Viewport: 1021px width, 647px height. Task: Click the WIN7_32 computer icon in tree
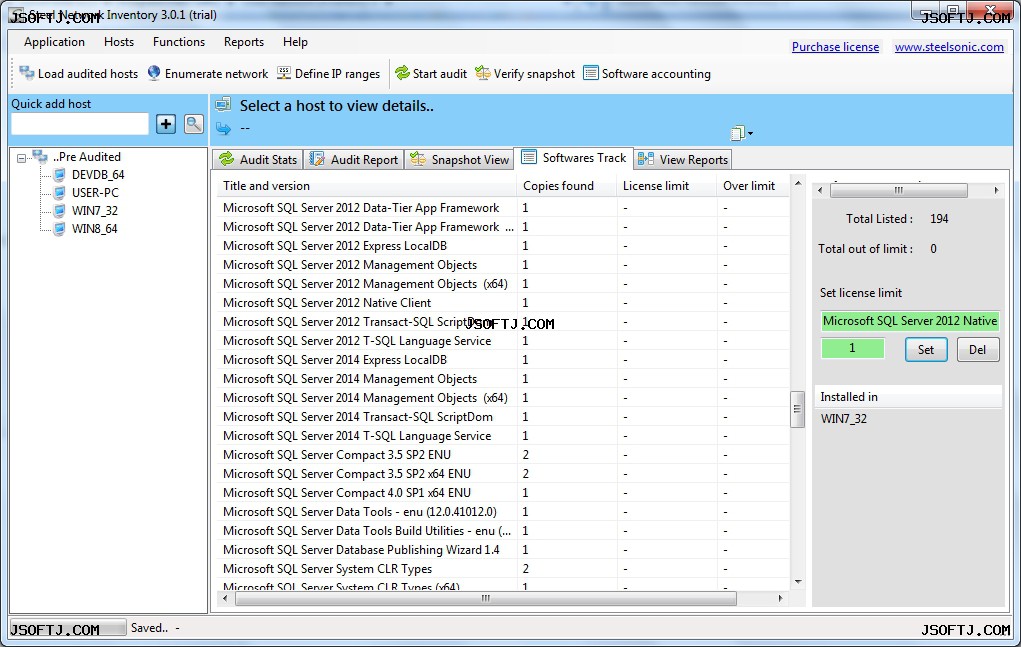coord(59,210)
